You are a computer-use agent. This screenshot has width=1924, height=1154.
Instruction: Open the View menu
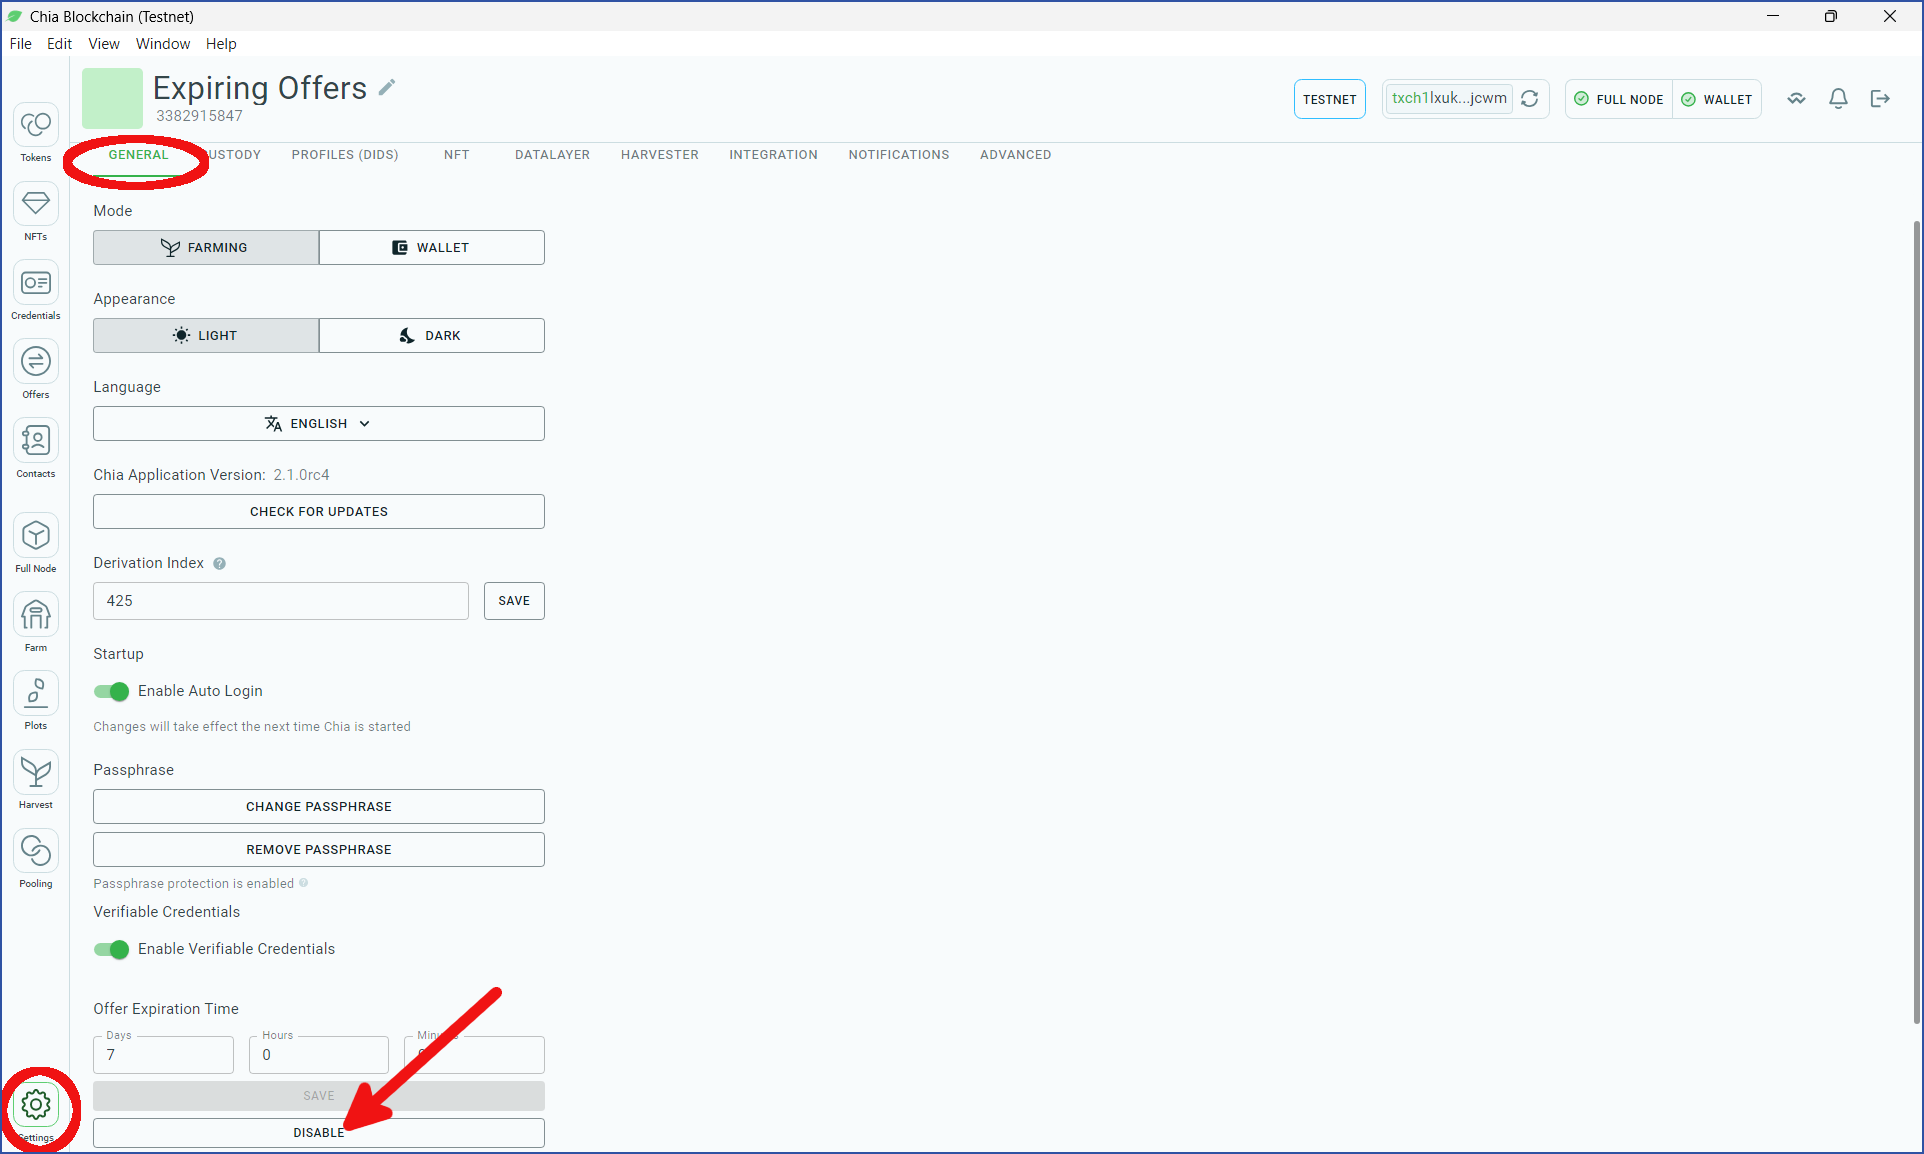point(104,44)
